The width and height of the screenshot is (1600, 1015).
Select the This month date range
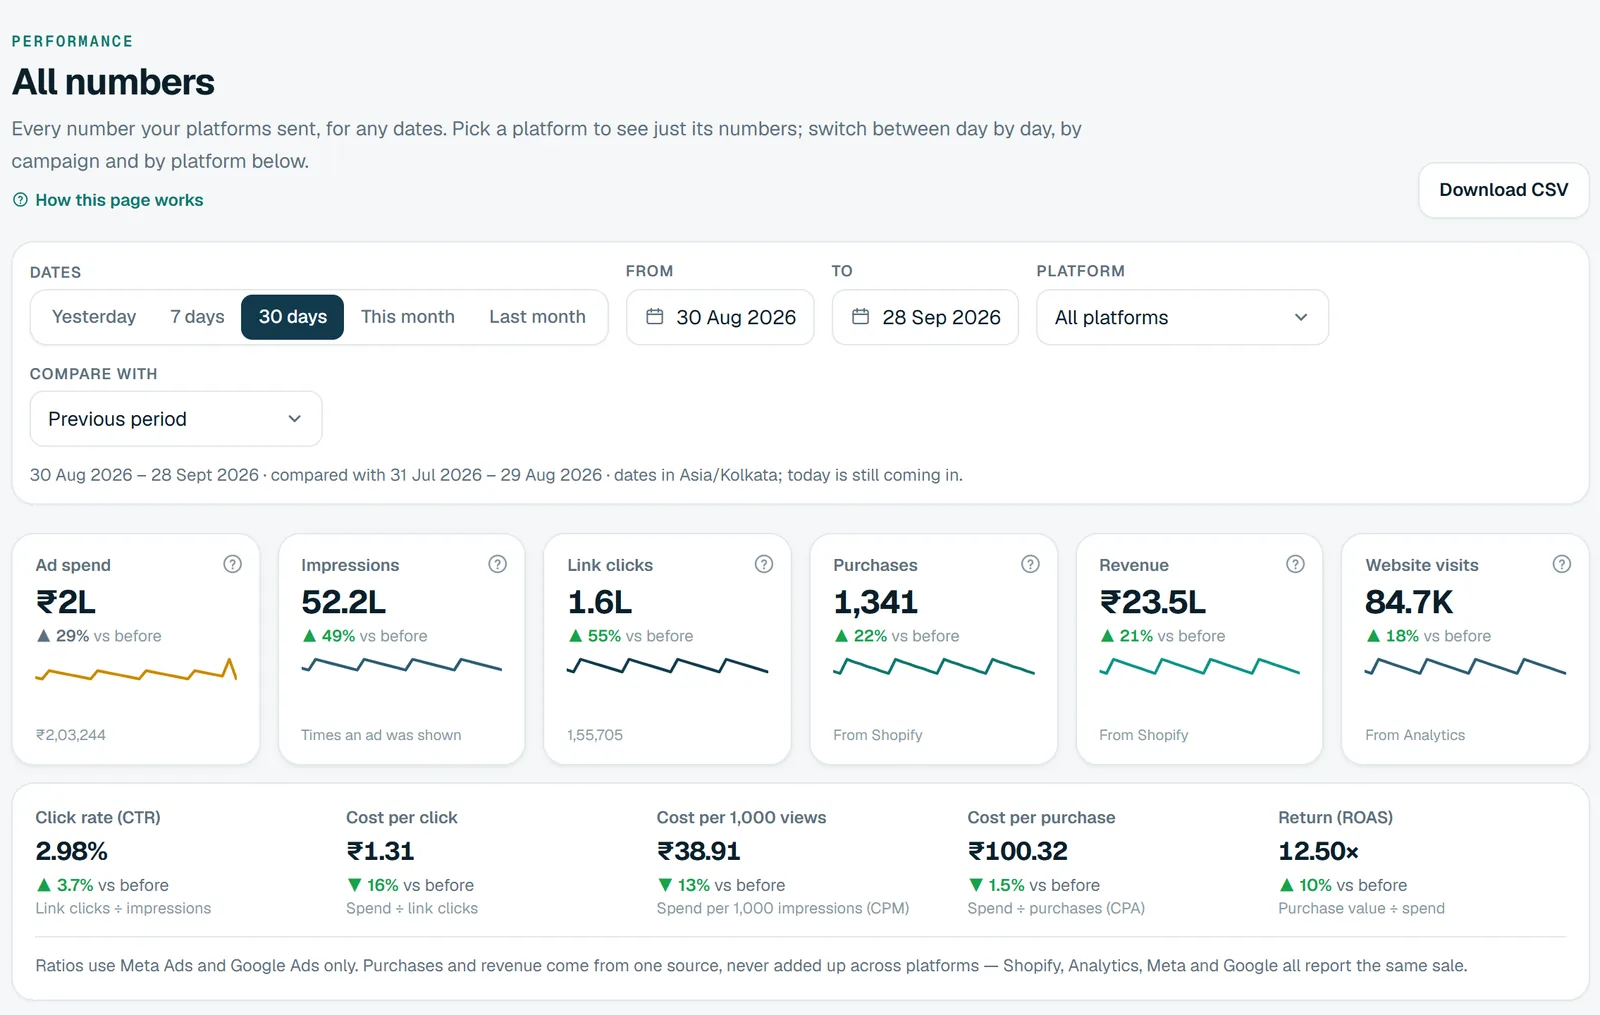coord(408,317)
